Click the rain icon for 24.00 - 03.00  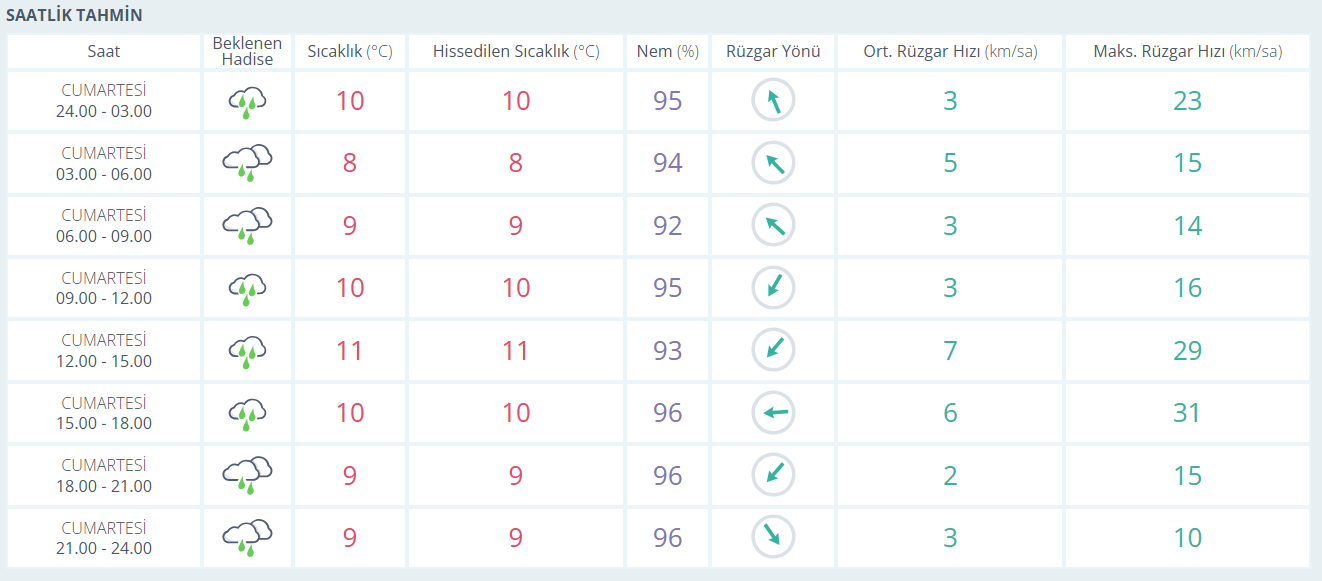[247, 102]
